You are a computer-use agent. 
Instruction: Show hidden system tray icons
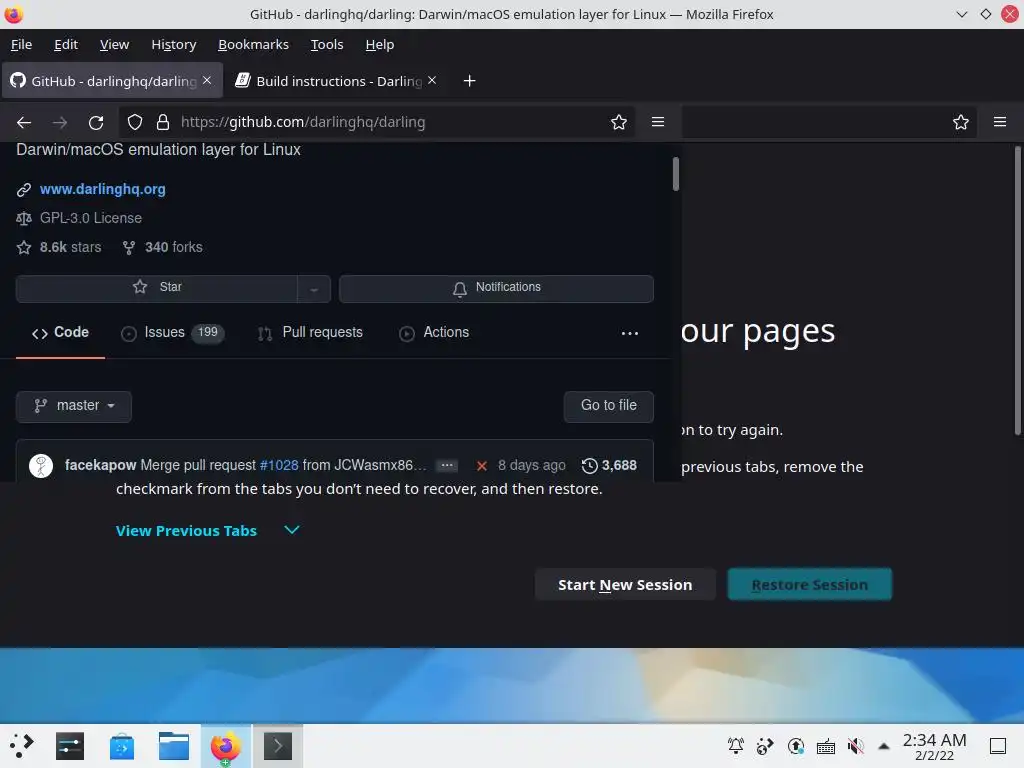click(x=884, y=746)
